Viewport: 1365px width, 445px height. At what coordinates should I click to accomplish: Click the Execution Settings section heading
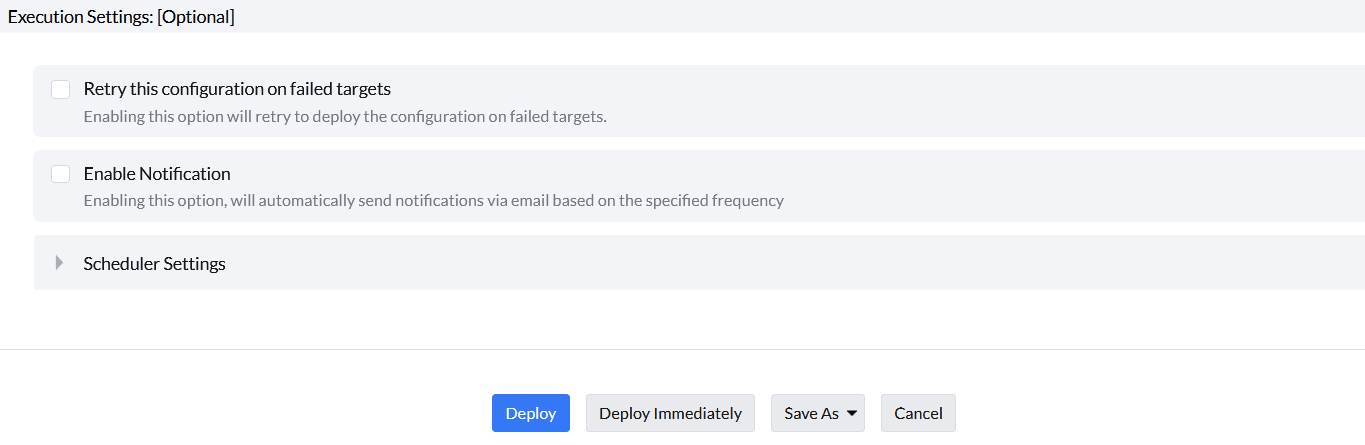(80, 17)
